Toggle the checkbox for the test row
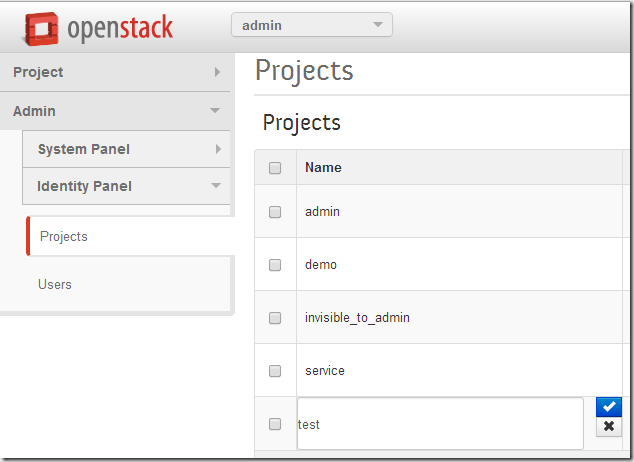 (x=275, y=424)
